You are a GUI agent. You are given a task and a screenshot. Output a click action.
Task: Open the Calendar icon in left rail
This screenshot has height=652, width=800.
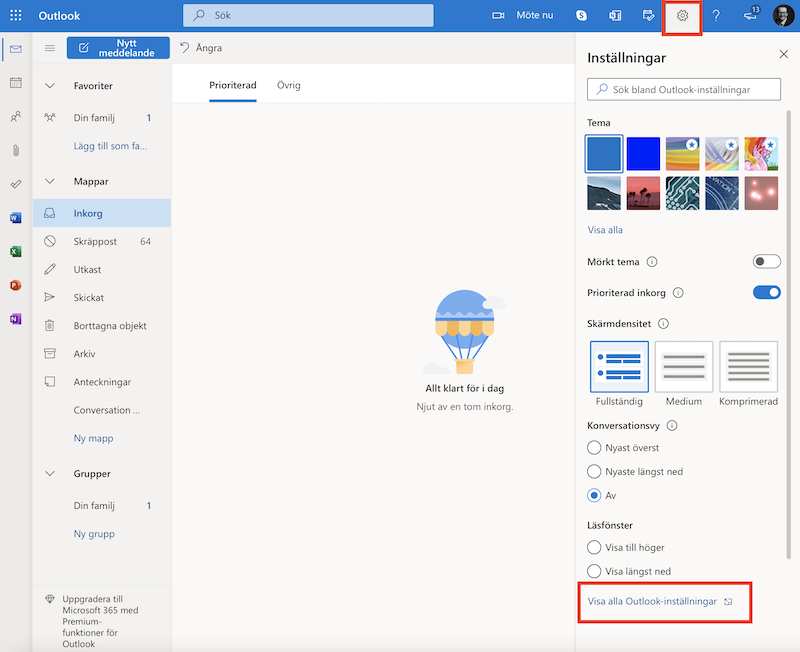(16, 83)
